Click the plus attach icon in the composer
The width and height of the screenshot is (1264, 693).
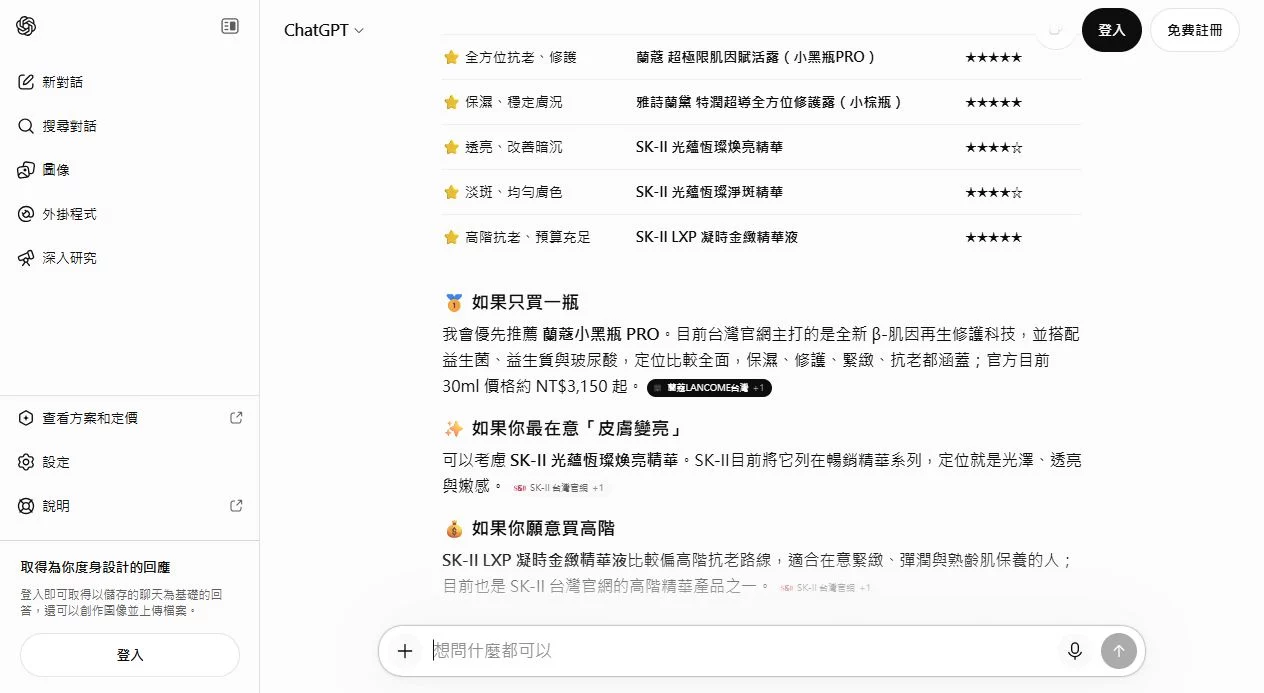click(x=405, y=651)
